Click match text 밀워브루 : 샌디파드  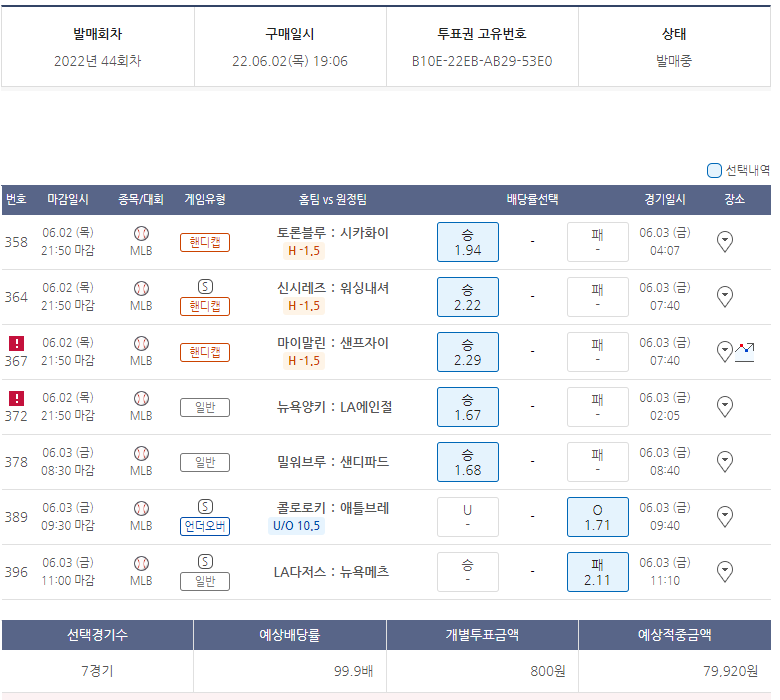(333, 462)
